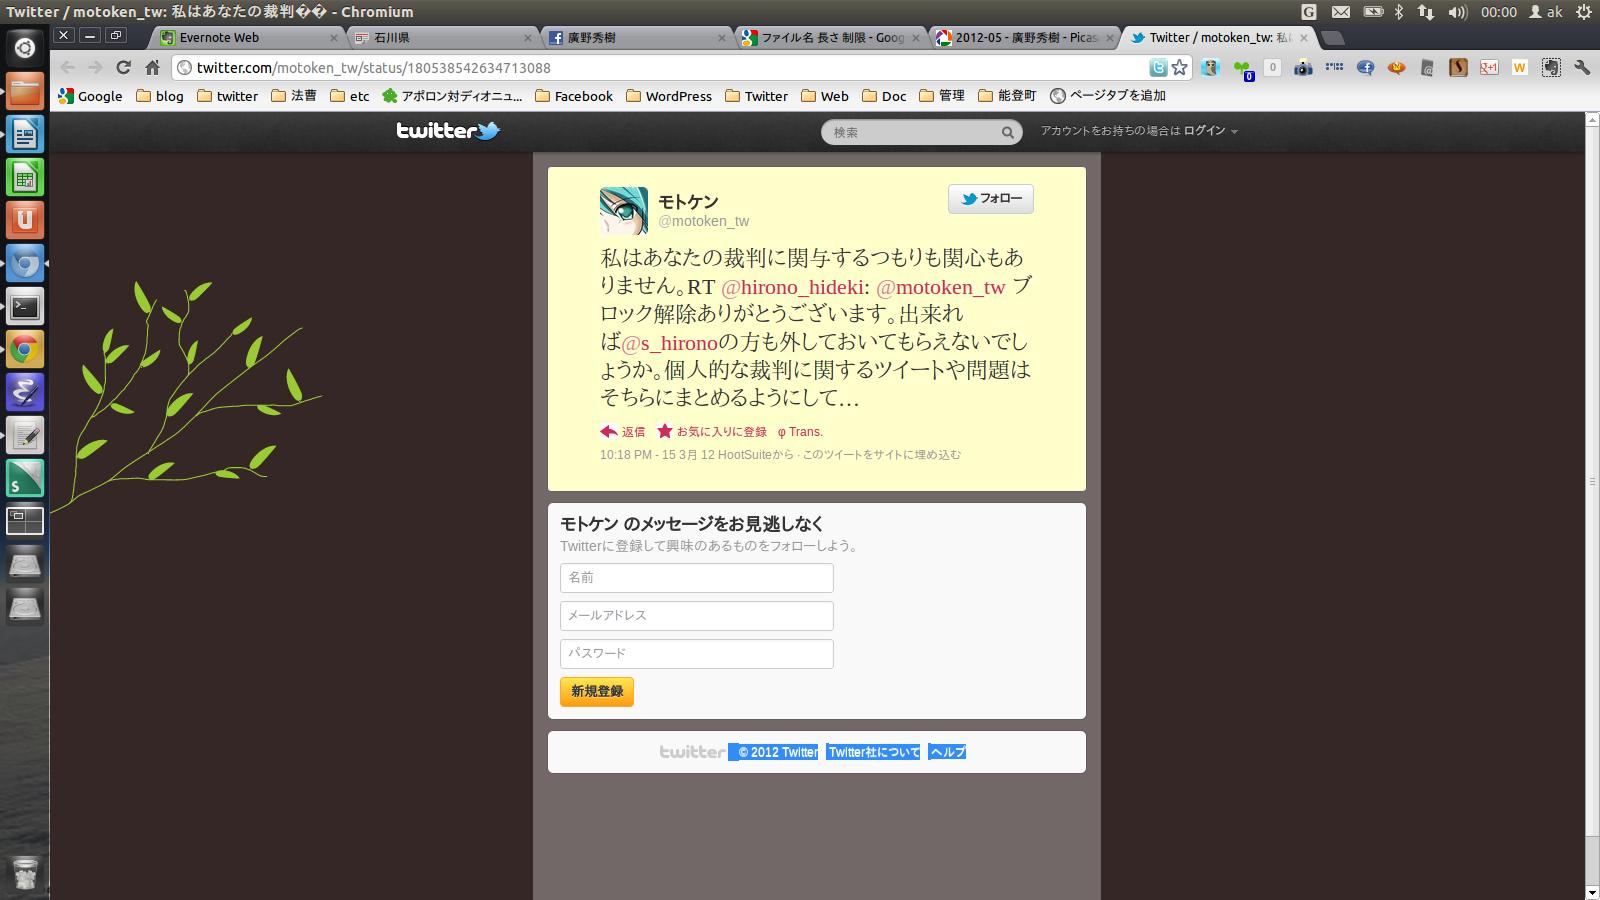This screenshot has width=1600, height=900.
Task: Open user ak account menu
Action: pyautogui.click(x=1546, y=12)
